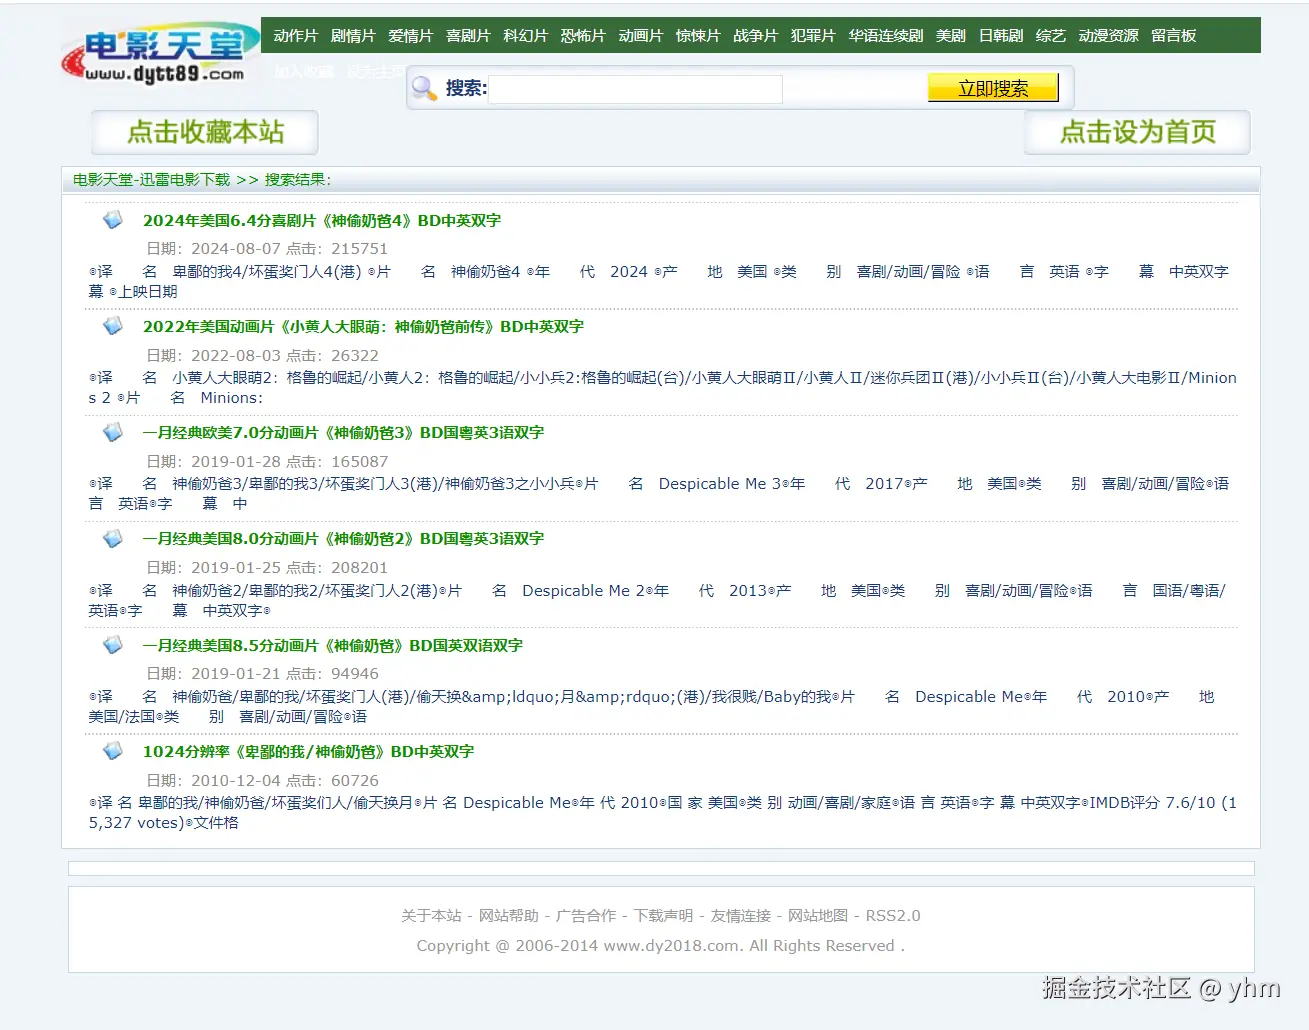Click the book icon beside 小黄人大眼萌 result
Viewport: 1309px width, 1030px height.
tap(113, 326)
